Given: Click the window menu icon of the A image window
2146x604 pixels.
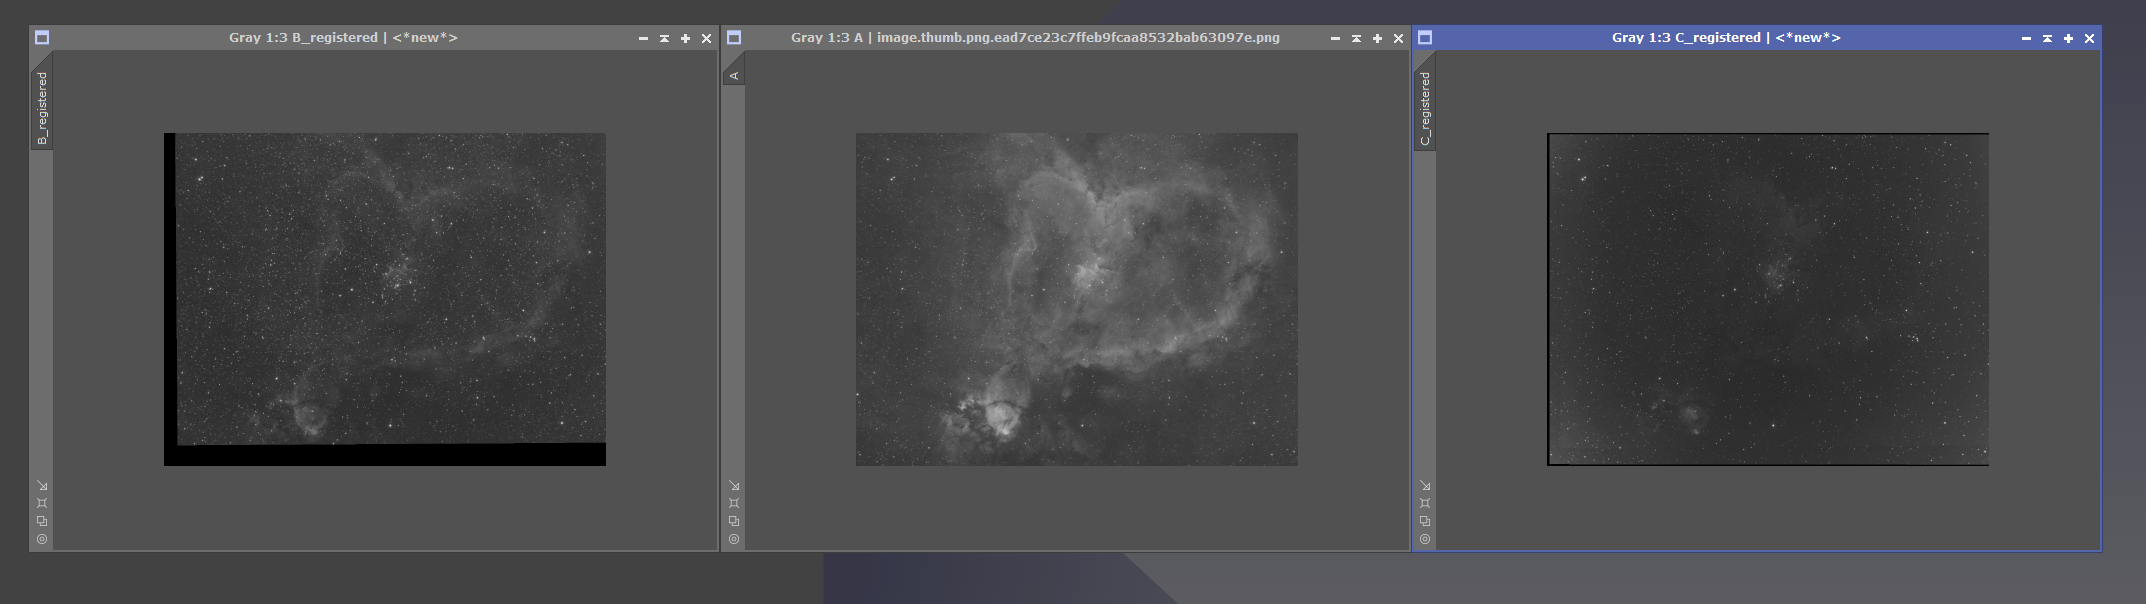Looking at the screenshot, I should [x=734, y=38].
